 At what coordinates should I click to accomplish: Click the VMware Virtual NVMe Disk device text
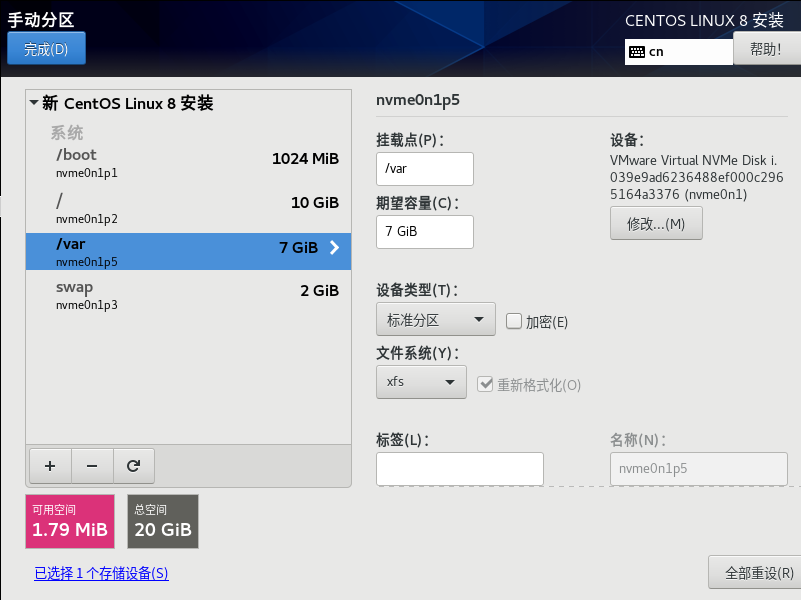pos(696,177)
